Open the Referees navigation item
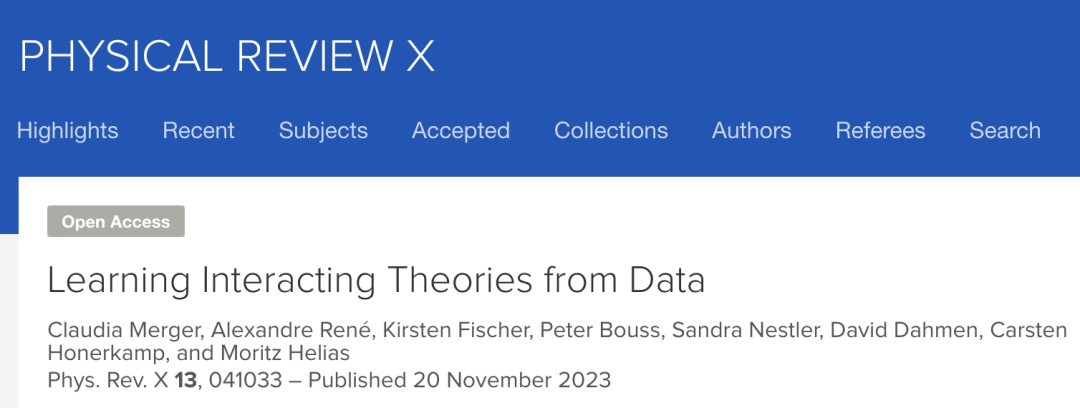Screen dimensions: 1080x408 pyautogui.click(x=880, y=130)
